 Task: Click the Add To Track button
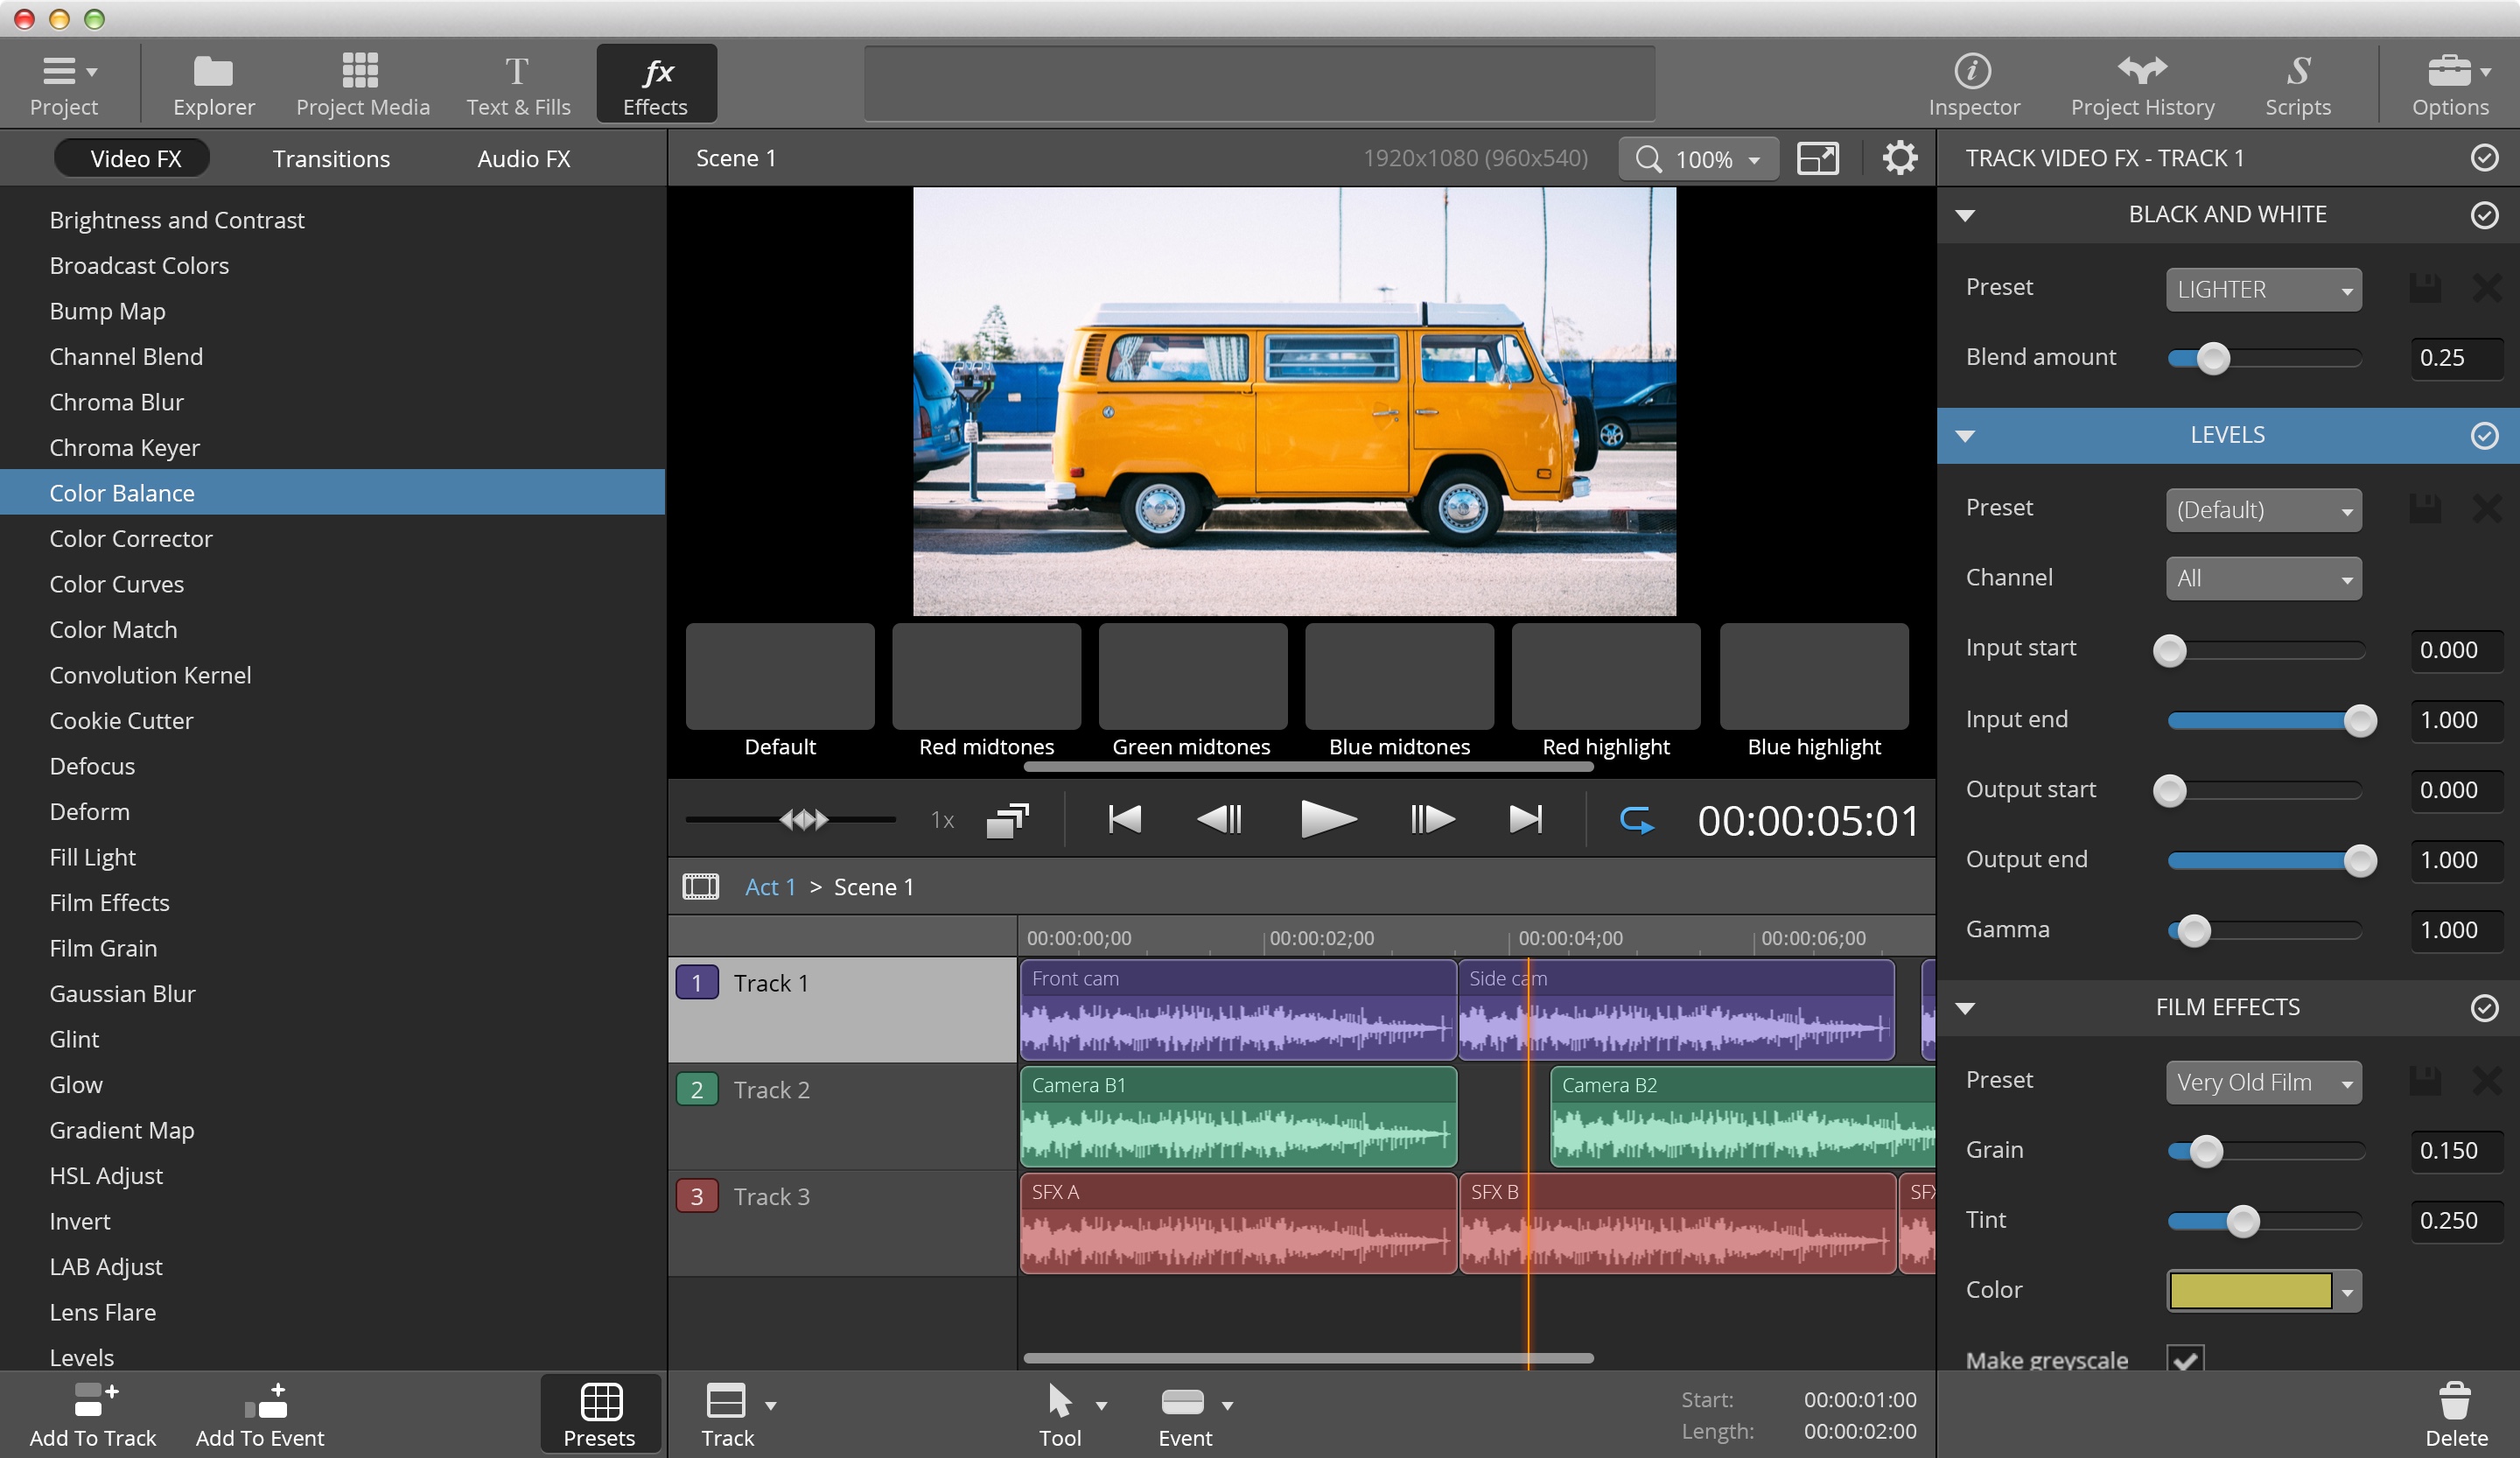click(x=92, y=1413)
